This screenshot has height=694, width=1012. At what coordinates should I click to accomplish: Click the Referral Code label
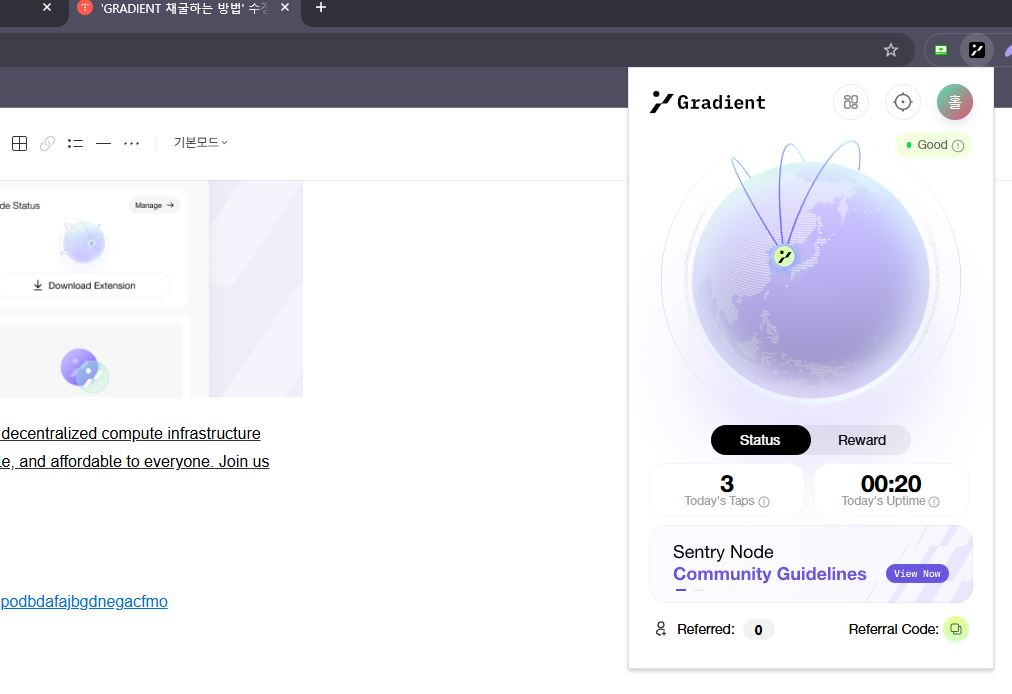click(893, 629)
